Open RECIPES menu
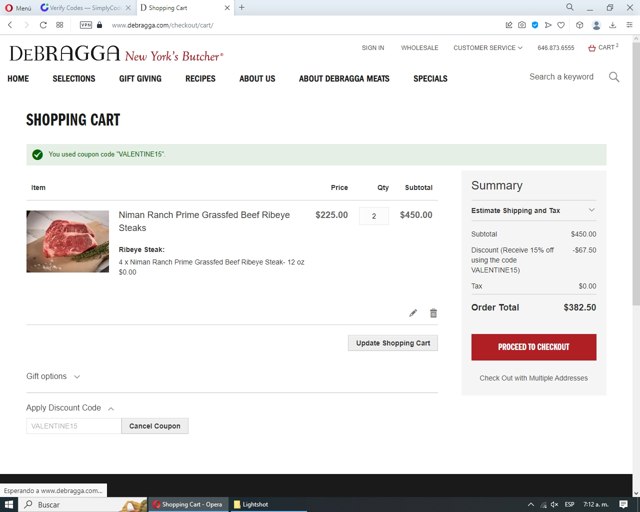 coord(200,78)
